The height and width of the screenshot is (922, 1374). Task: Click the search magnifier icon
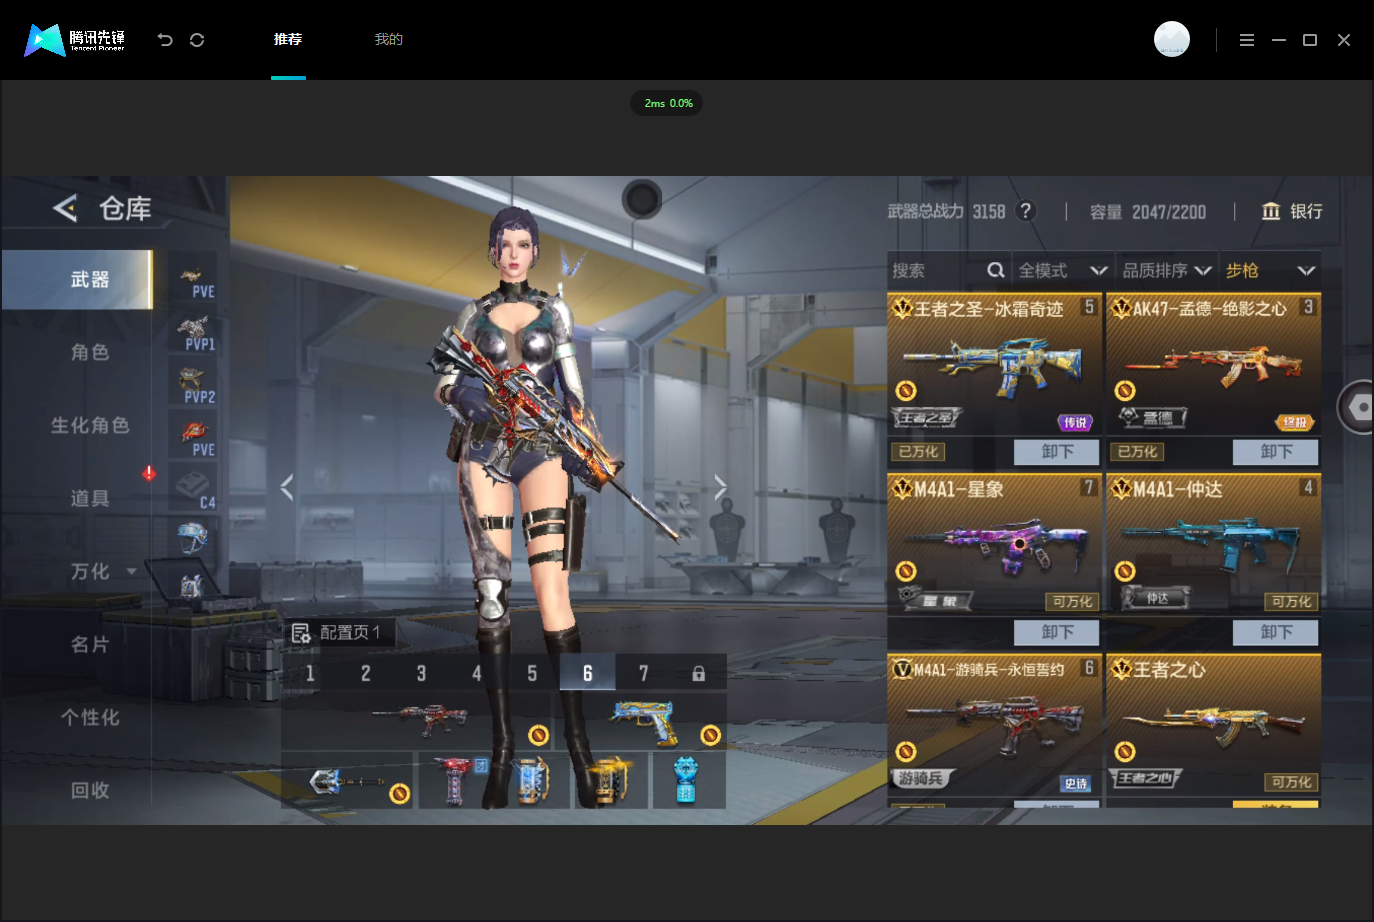996,270
